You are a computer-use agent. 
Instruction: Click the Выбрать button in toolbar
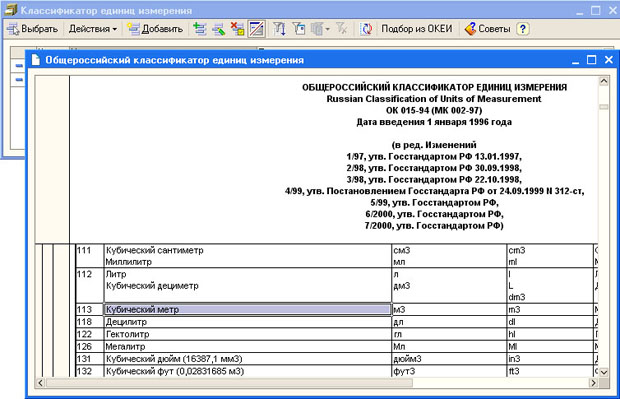coord(32,29)
